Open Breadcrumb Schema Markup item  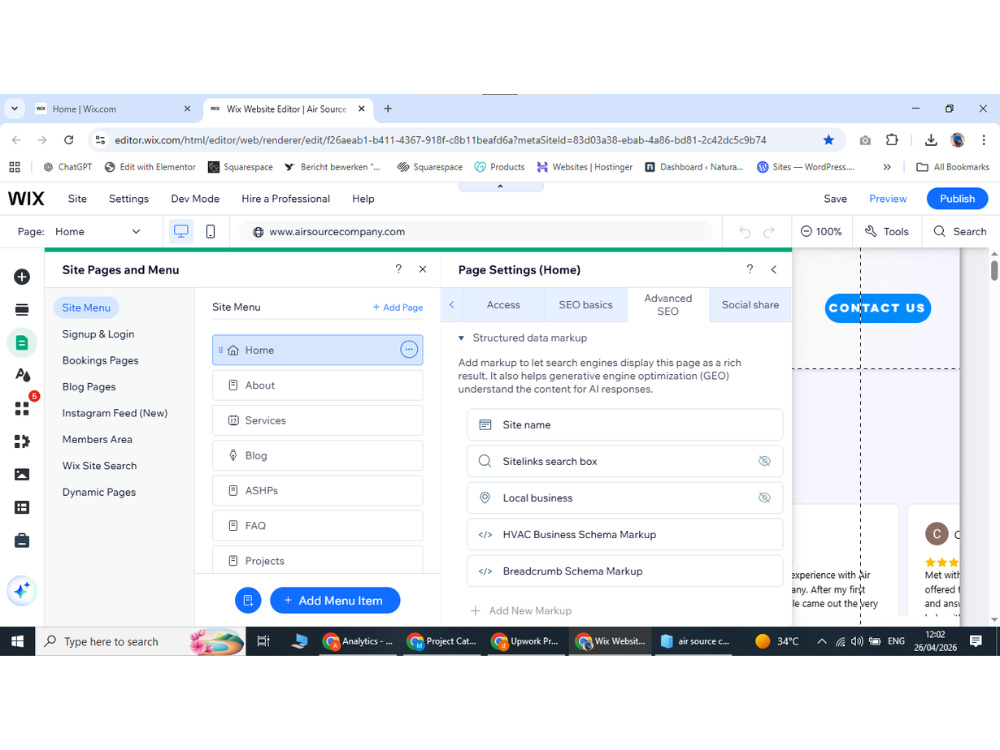pyautogui.click(x=625, y=571)
